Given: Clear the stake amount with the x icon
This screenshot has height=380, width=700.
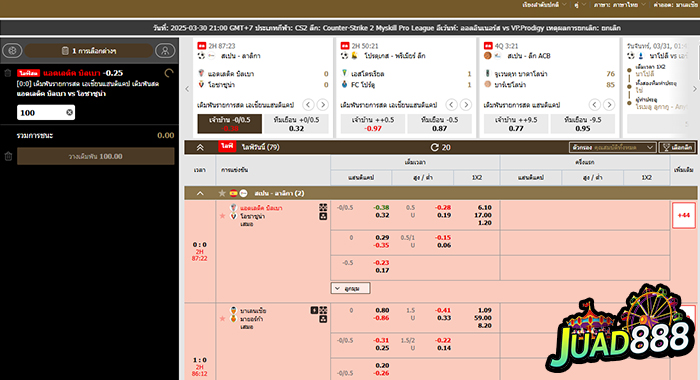Looking at the screenshot, I should tap(69, 113).
